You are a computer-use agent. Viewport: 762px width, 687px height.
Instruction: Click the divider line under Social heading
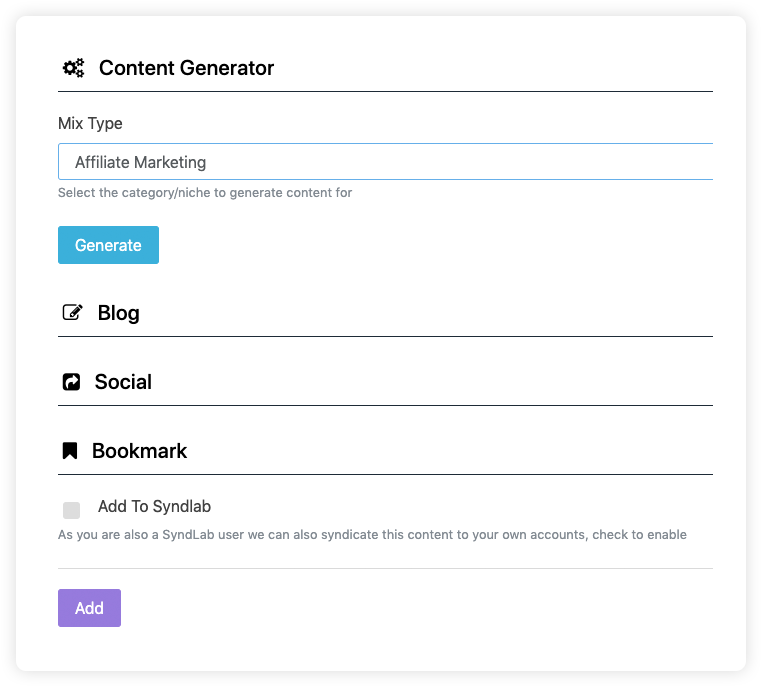coord(385,405)
